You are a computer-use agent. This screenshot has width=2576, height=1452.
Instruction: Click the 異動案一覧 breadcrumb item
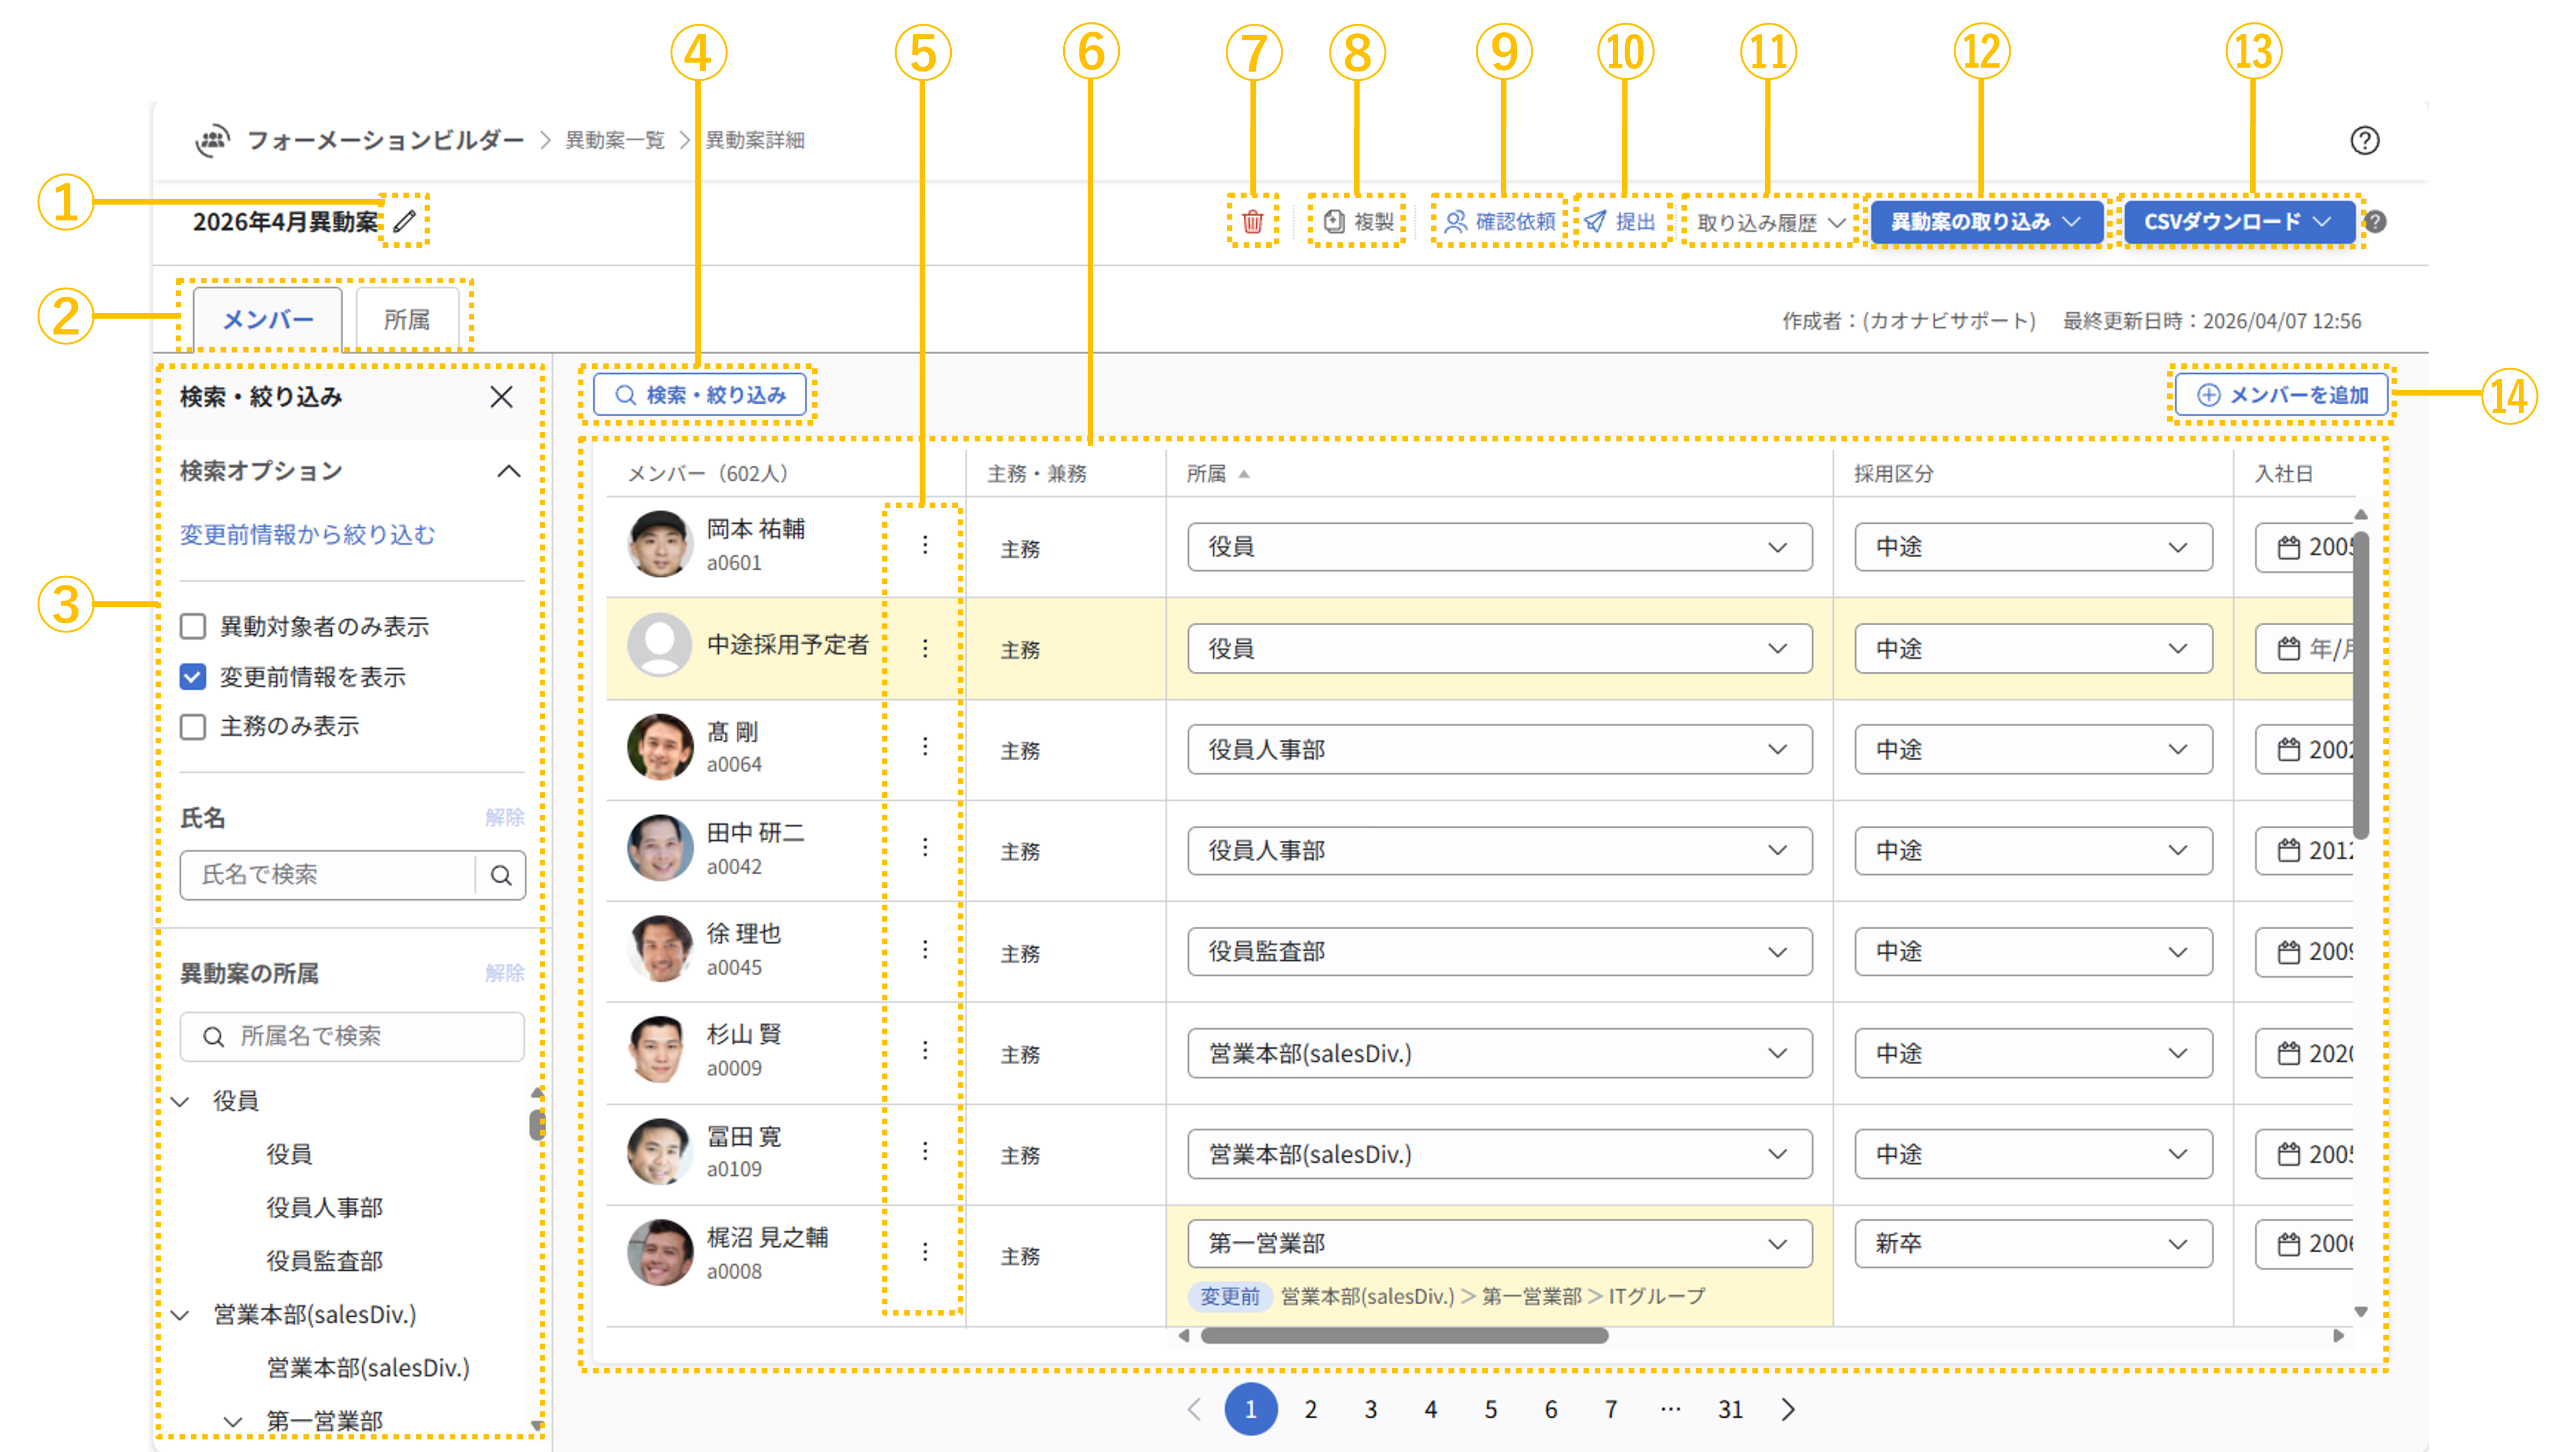click(614, 140)
